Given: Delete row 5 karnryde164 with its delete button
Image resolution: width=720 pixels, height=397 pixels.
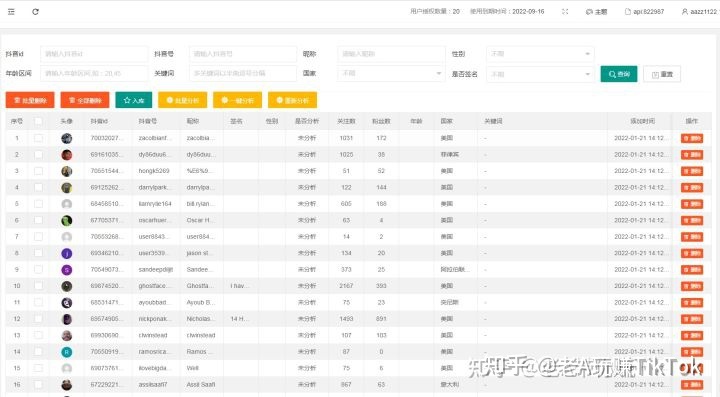Looking at the screenshot, I should tap(692, 204).
